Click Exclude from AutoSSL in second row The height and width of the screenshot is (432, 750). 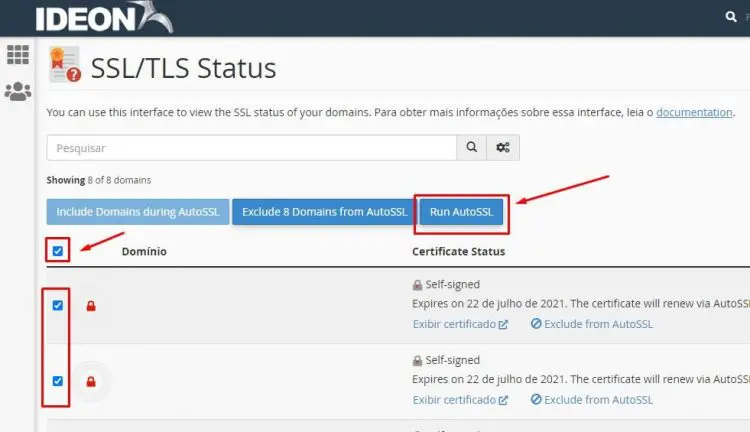592,400
